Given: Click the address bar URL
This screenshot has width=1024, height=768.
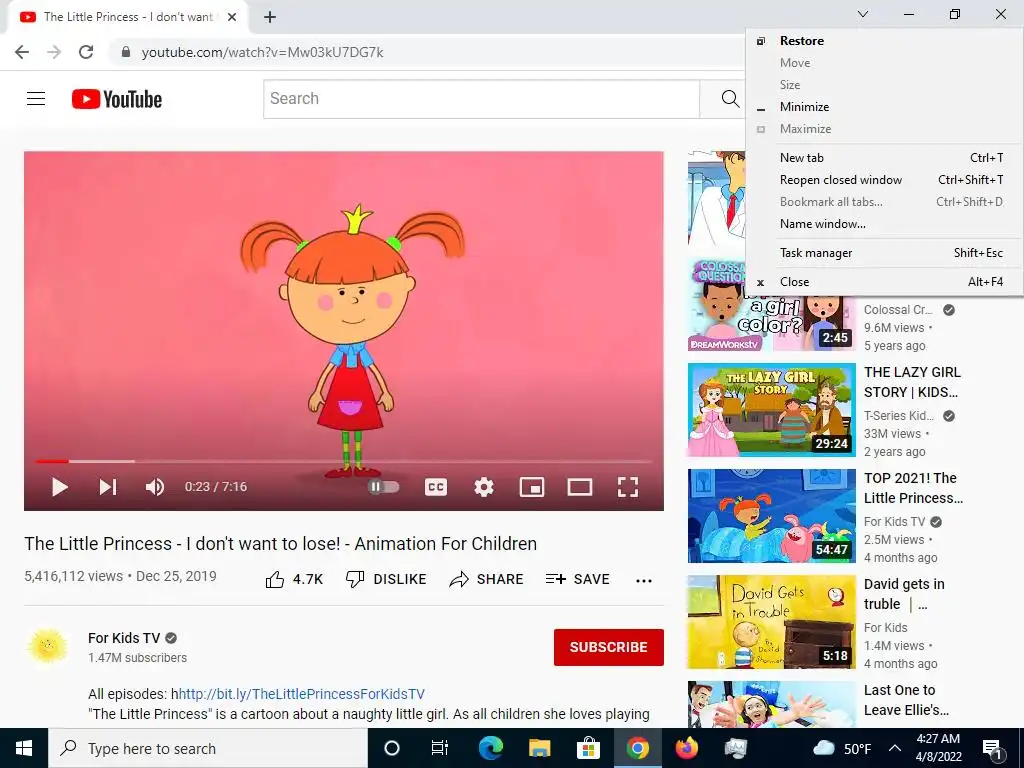Looking at the screenshot, I should click(263, 52).
